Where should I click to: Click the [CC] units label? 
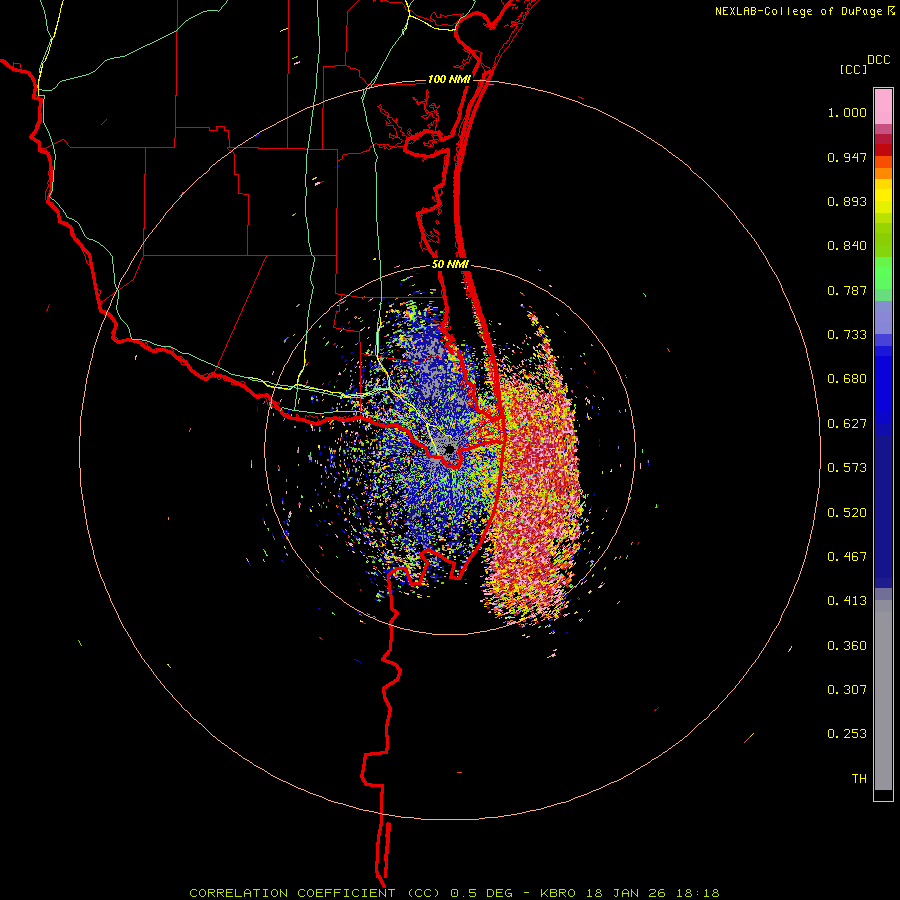coord(853,69)
